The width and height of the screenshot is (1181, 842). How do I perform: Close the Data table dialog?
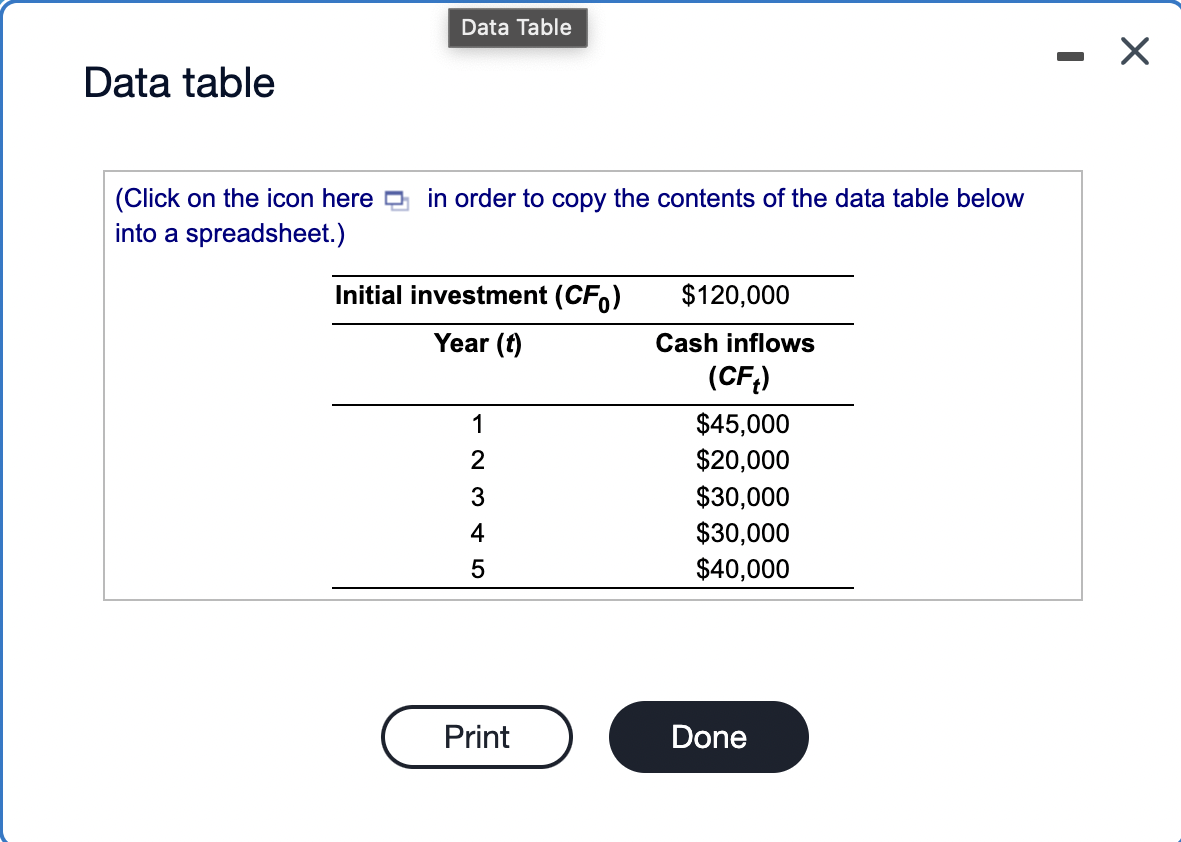[x=1134, y=51]
